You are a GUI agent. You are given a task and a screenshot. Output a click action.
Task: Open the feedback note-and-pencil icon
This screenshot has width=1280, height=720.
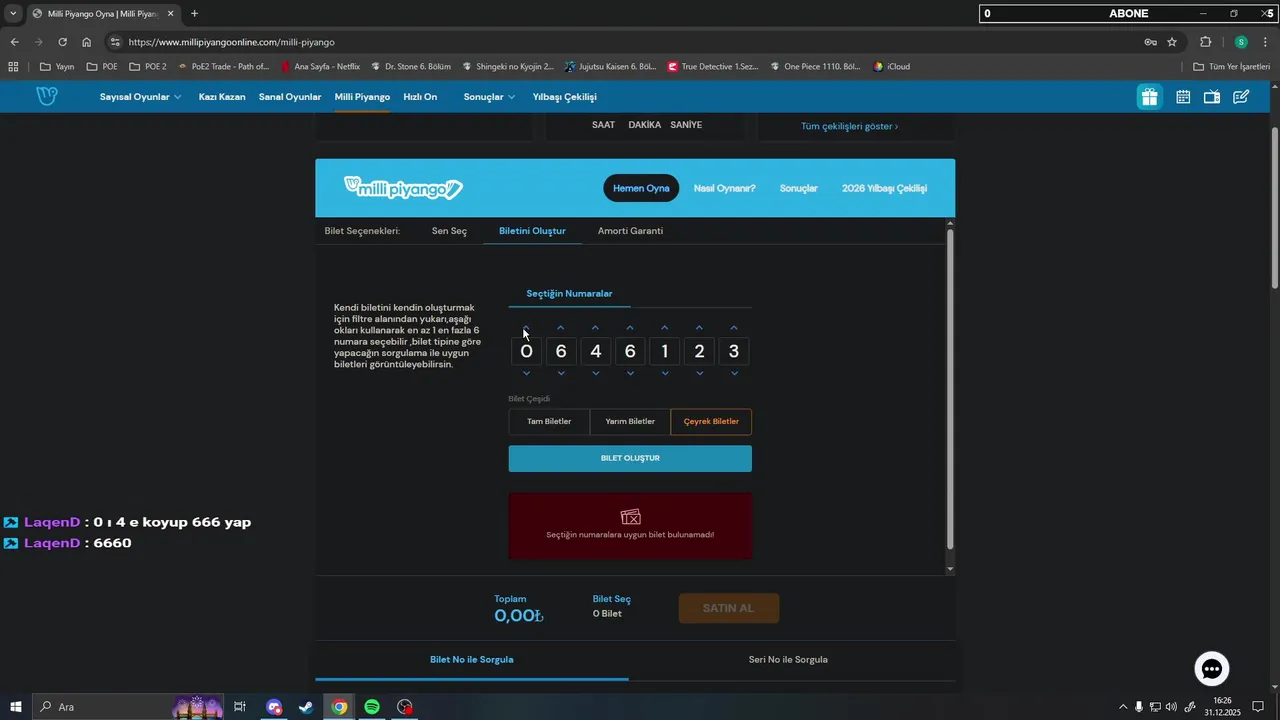tap(1241, 97)
